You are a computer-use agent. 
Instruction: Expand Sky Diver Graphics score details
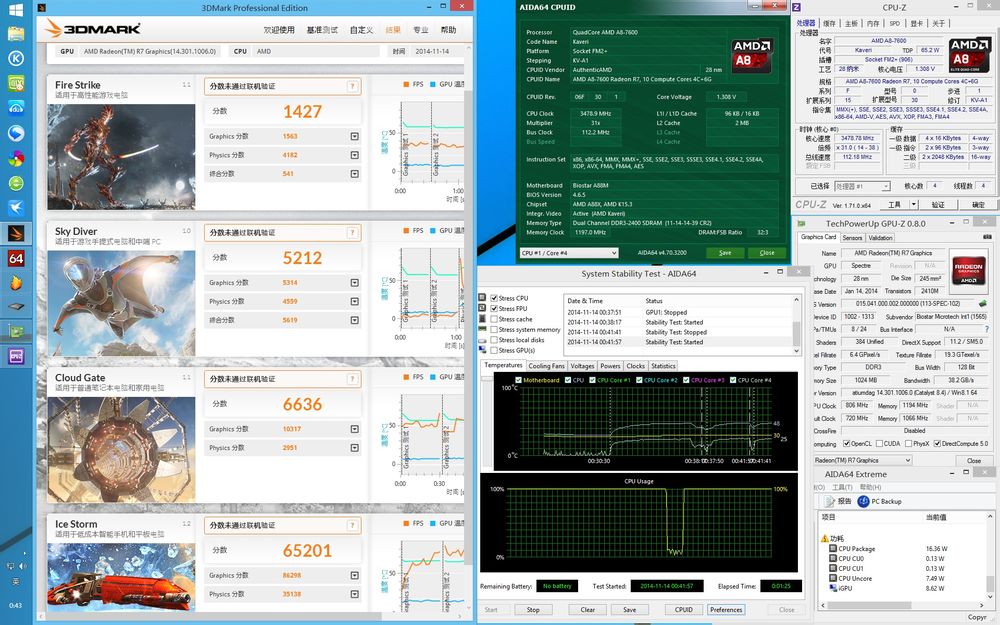coord(355,283)
